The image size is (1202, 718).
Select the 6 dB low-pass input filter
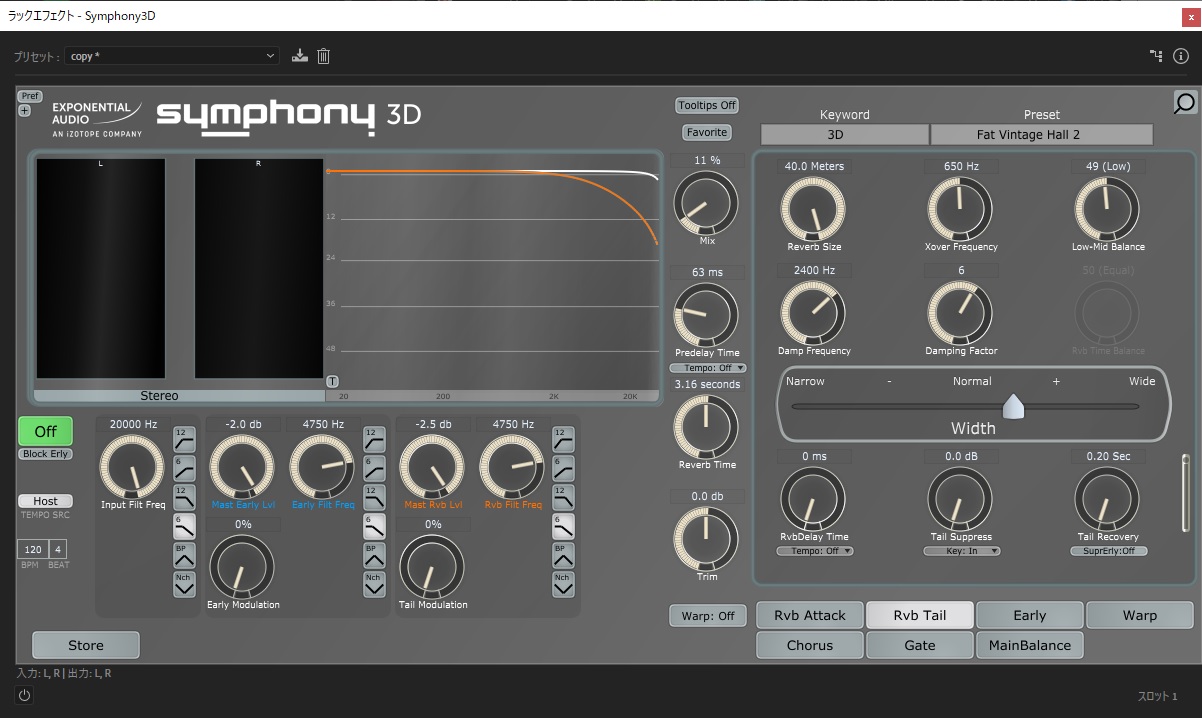click(x=184, y=525)
